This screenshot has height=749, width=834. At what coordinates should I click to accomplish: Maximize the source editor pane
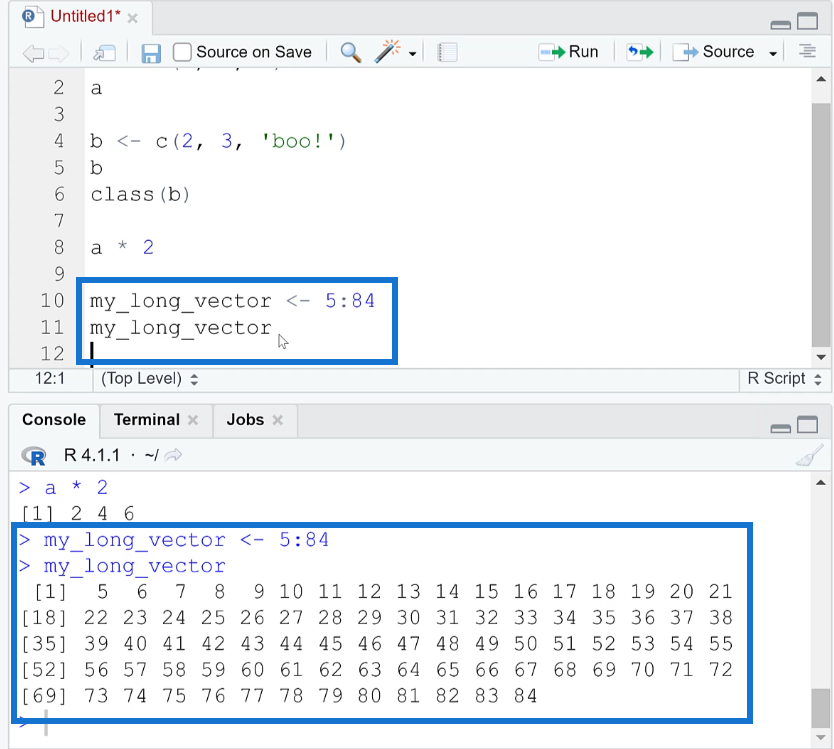click(807, 21)
